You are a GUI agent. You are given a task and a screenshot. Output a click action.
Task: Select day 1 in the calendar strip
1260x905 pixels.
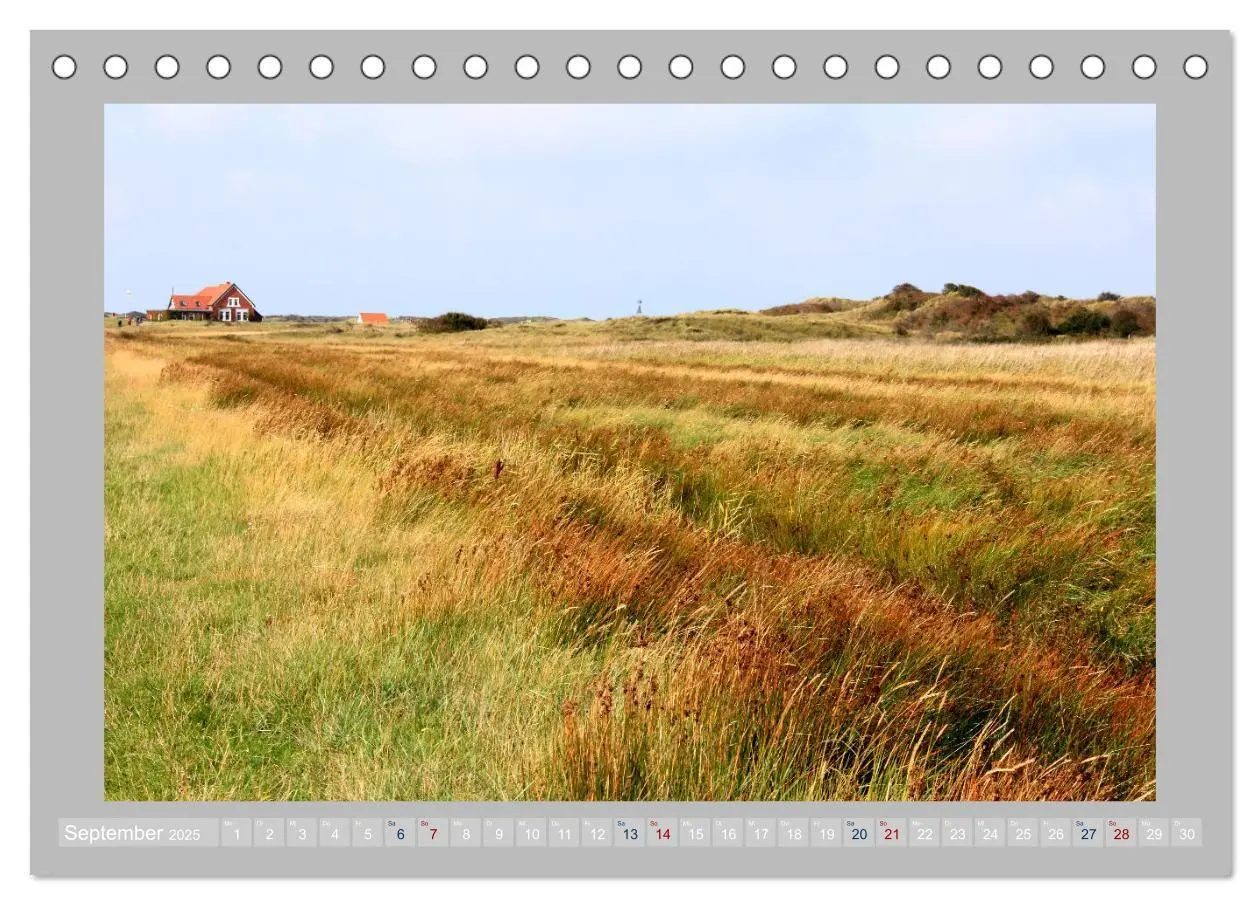(x=236, y=833)
